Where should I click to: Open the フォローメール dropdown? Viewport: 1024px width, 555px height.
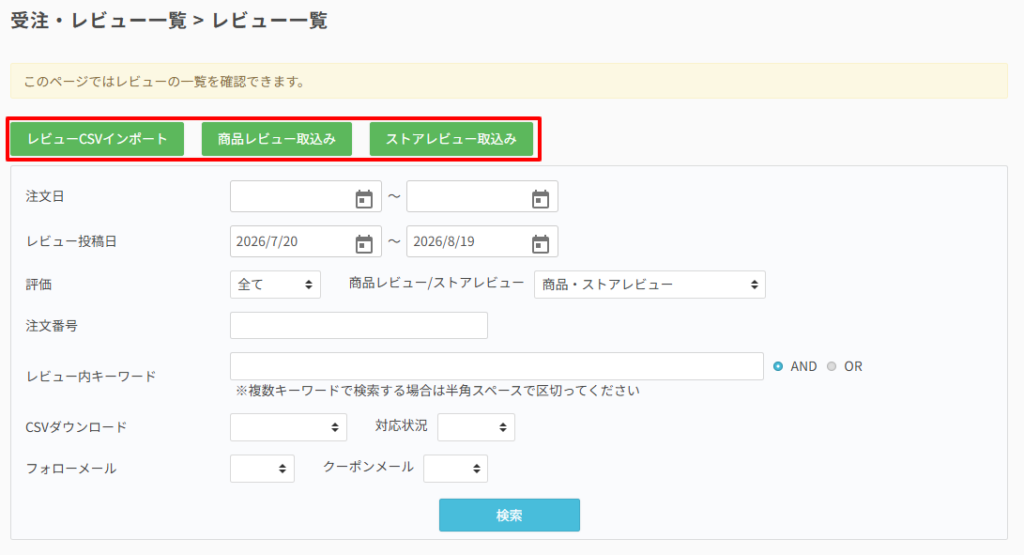coord(262,468)
